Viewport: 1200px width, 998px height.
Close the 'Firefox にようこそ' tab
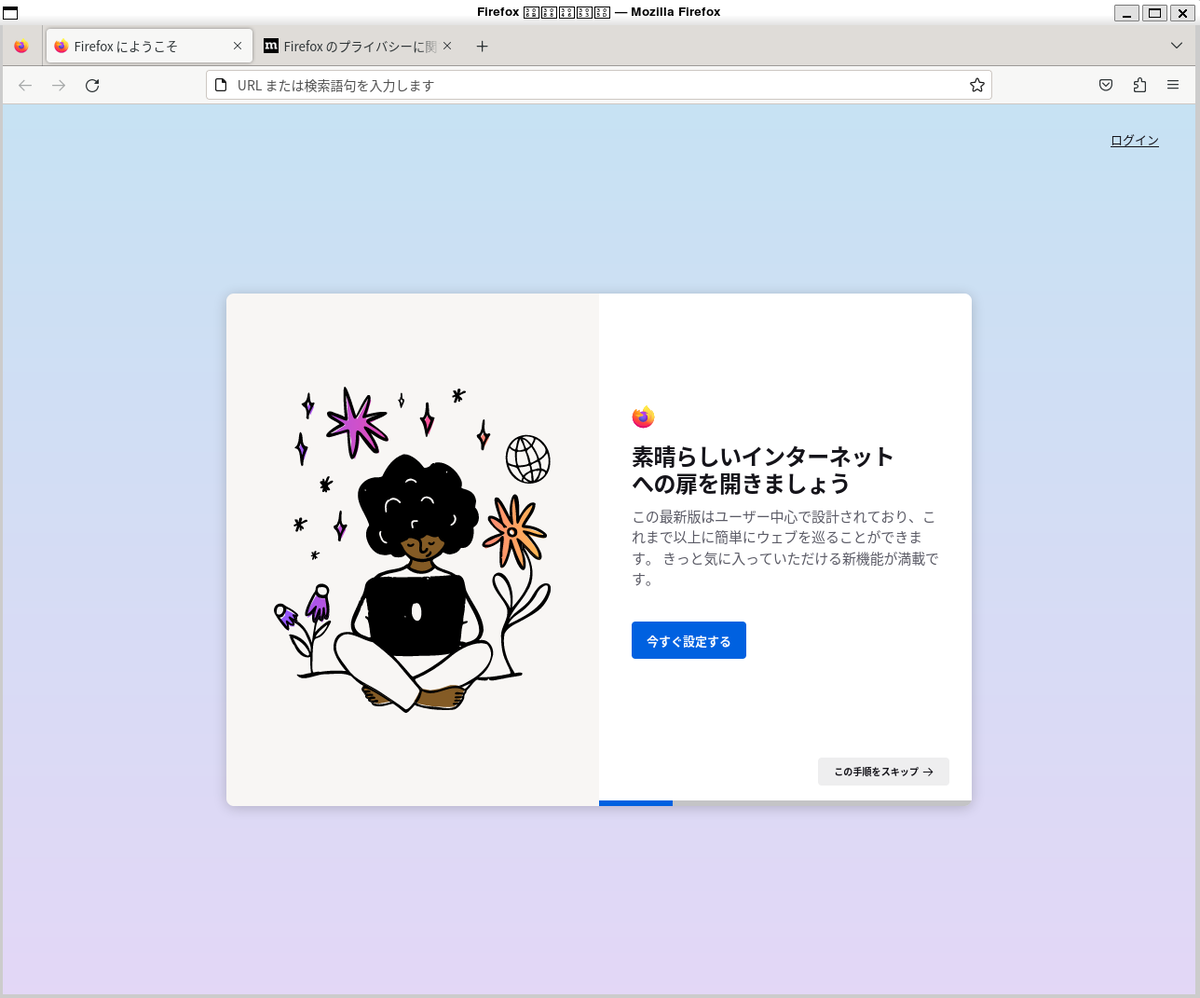coord(237,46)
